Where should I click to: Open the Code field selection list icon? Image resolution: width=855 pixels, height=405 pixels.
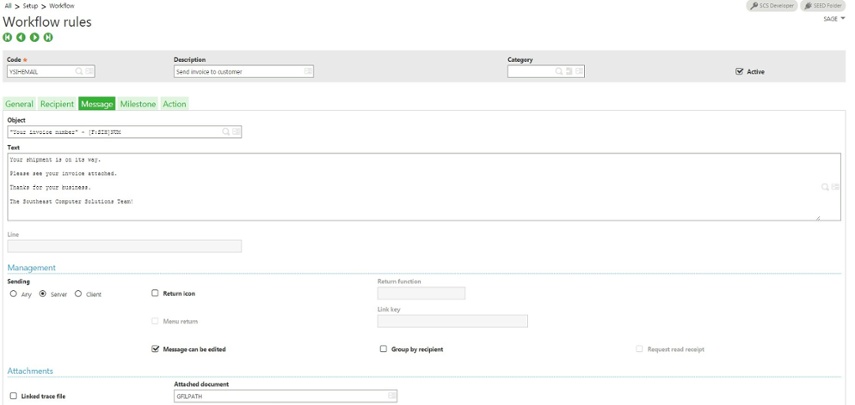[x=90, y=72]
